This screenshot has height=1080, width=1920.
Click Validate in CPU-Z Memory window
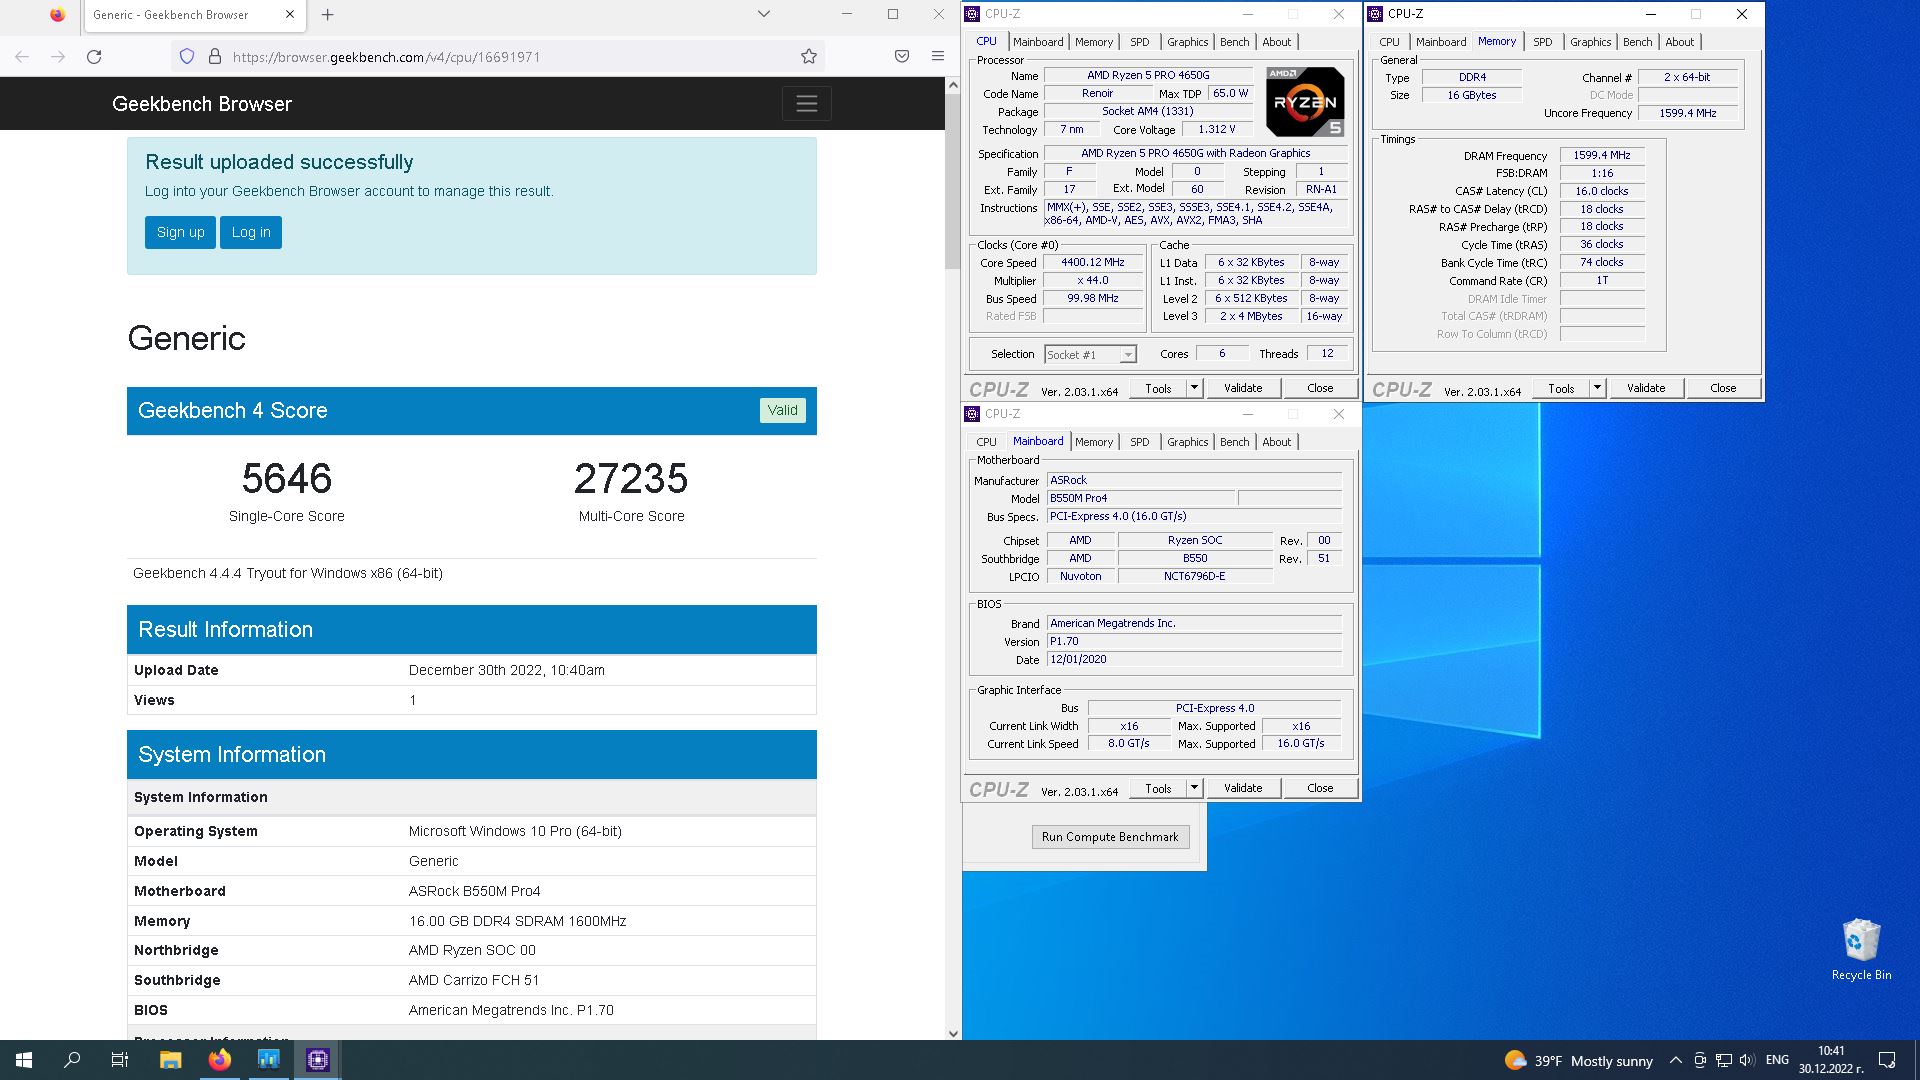1646,388
